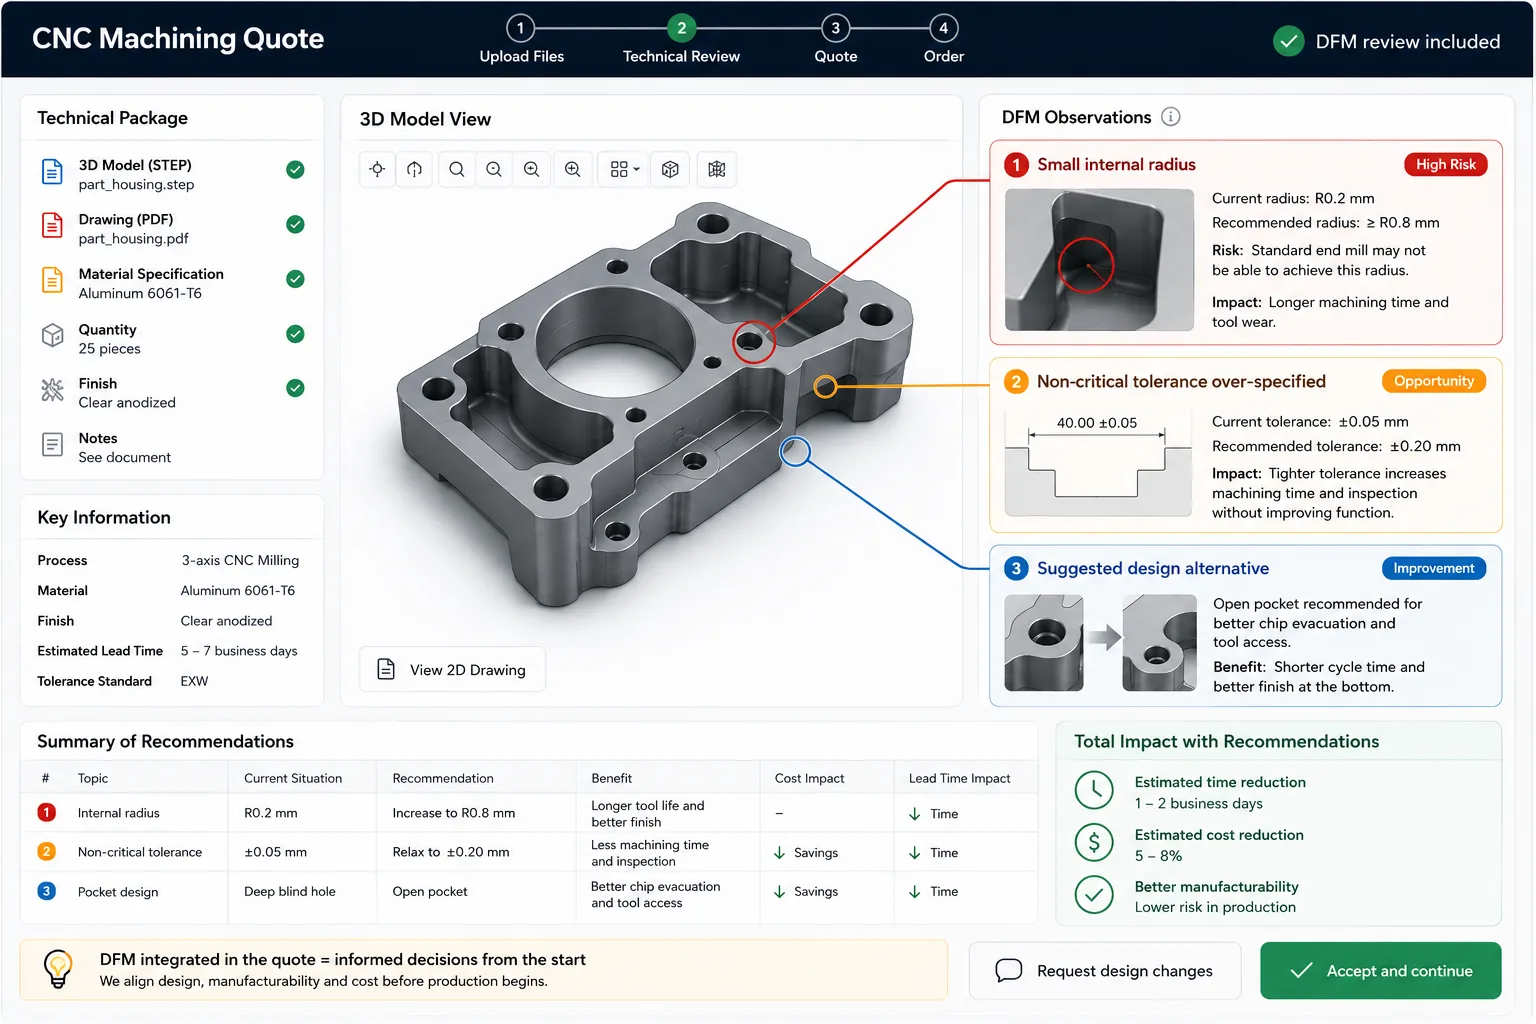
Task: Click the yellow Material Specification document icon
Action: click(52, 280)
